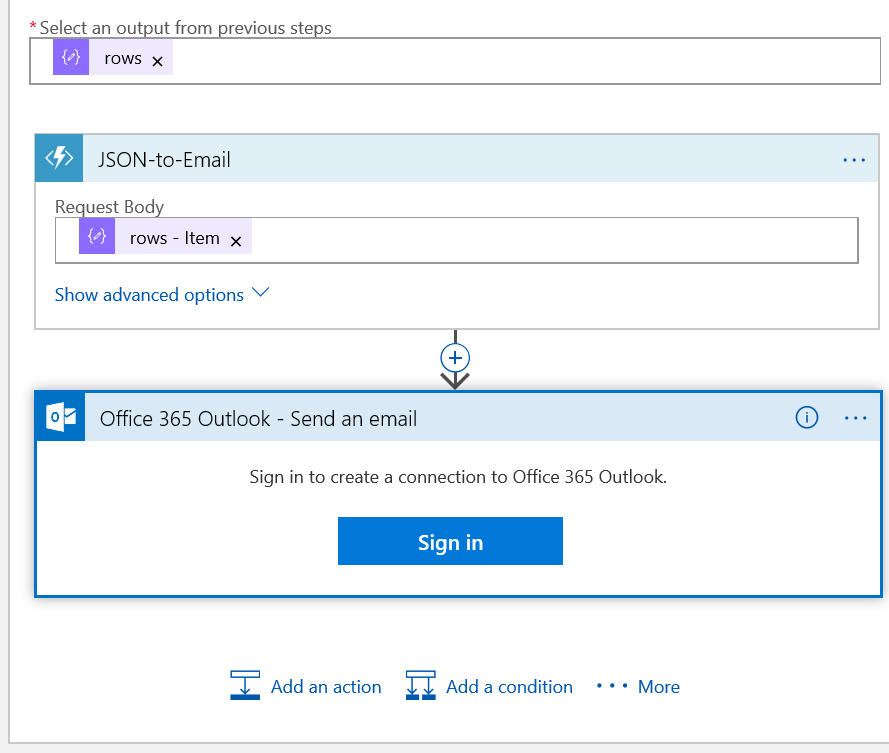The width and height of the screenshot is (889, 753).
Task: Open the More options at the bottom
Action: point(638,687)
